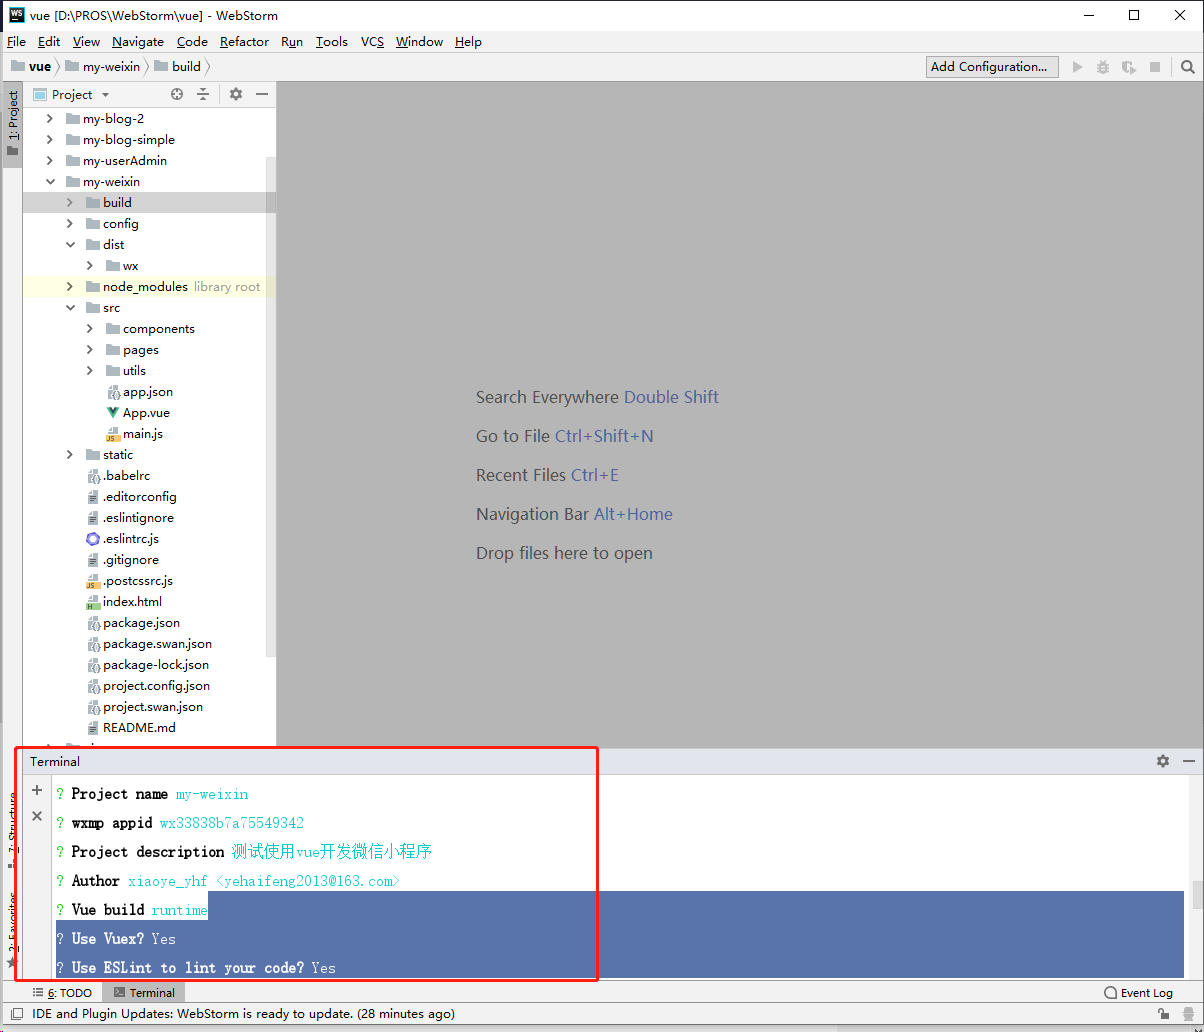Select .babelrc file
The image size is (1204, 1032).
[x=126, y=475]
